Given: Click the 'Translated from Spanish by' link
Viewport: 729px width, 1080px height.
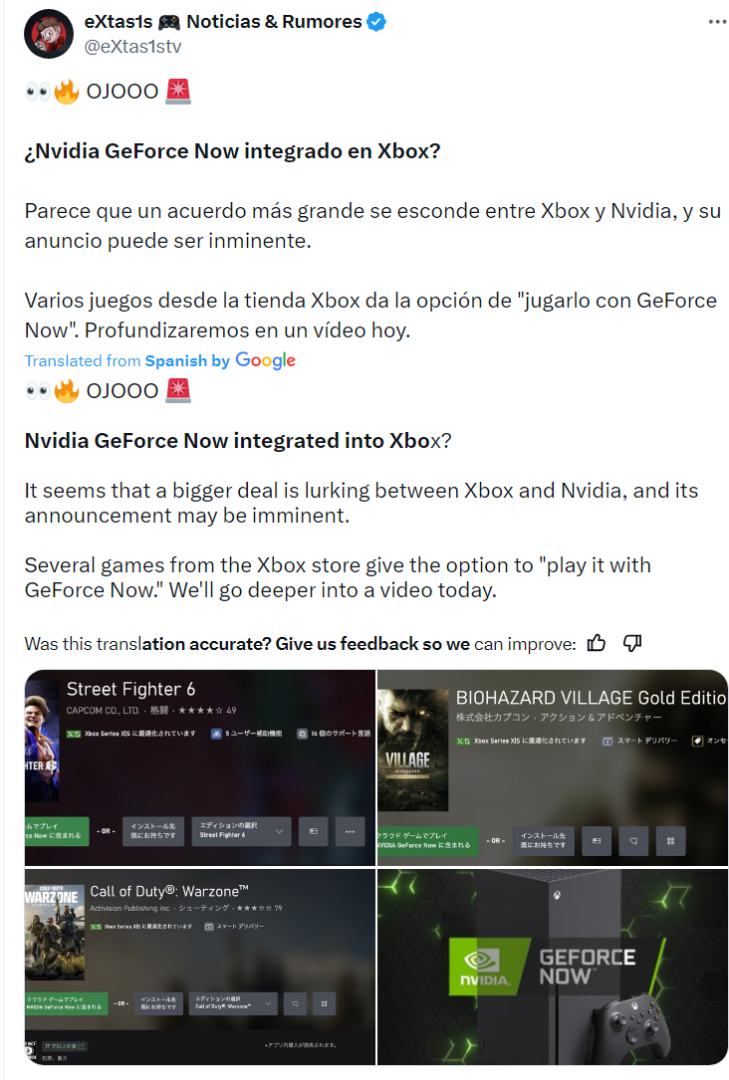Looking at the screenshot, I should pyautogui.click(x=127, y=361).
